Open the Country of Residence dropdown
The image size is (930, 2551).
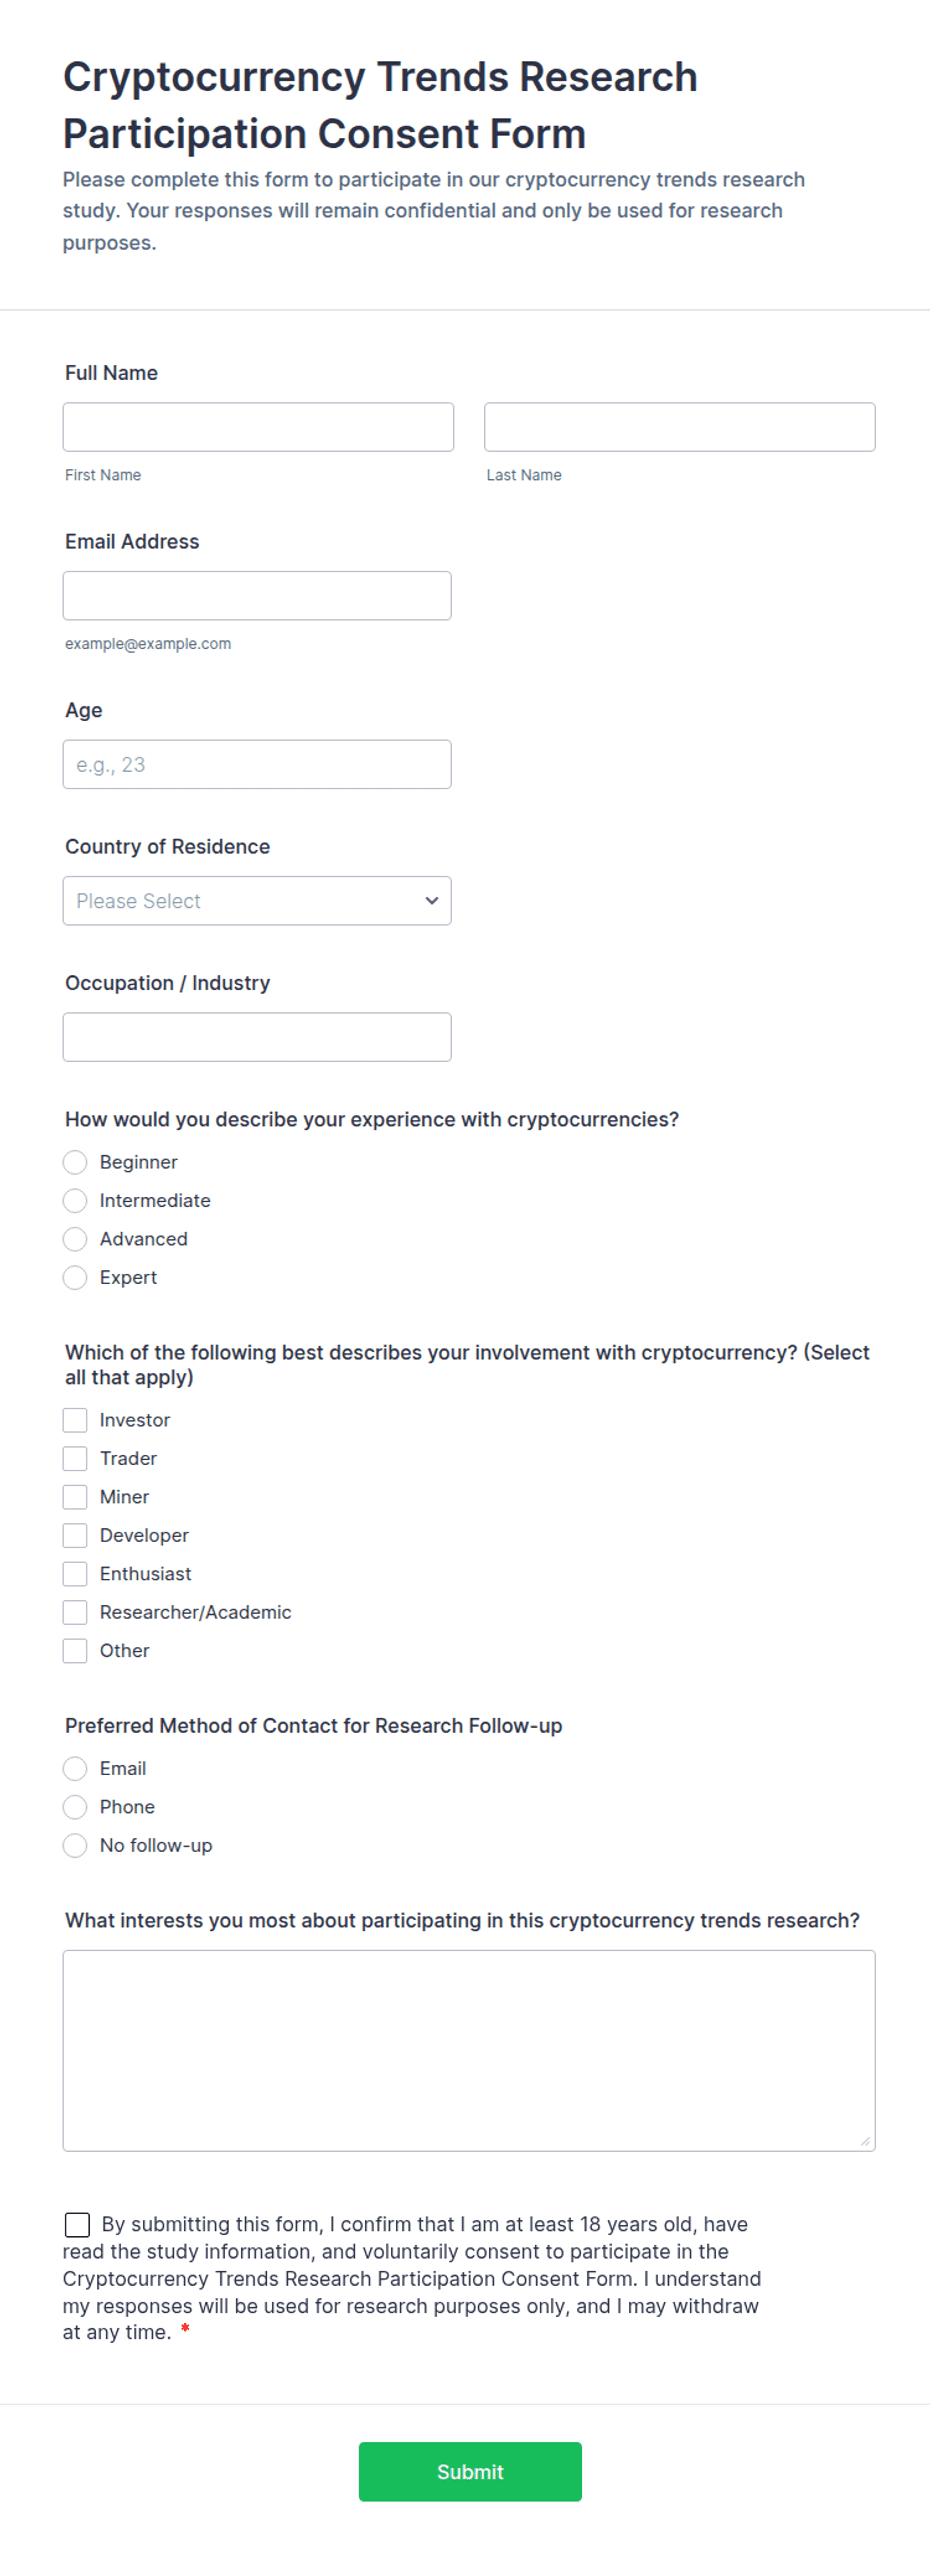[257, 901]
